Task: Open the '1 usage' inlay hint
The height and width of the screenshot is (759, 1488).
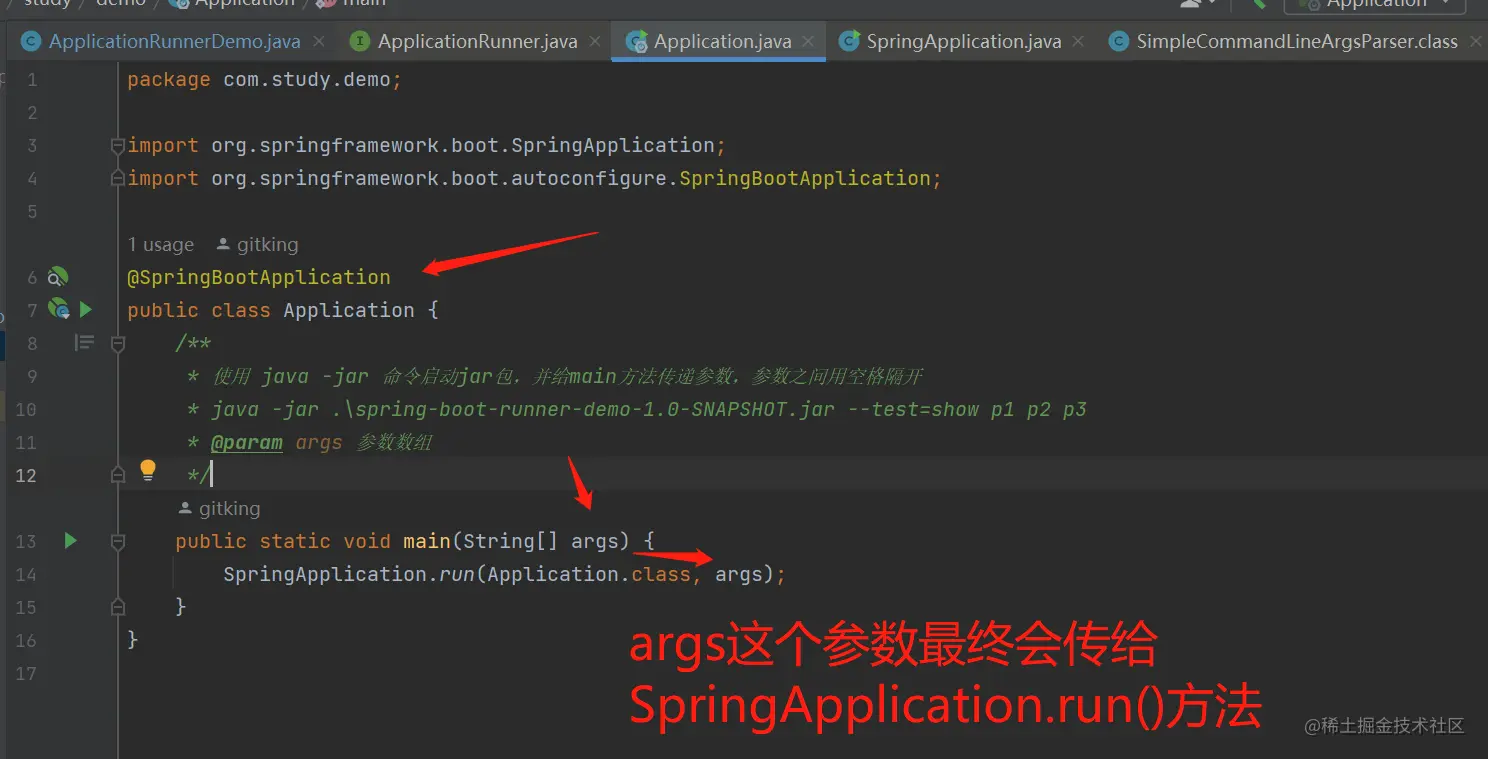Action: [161, 245]
